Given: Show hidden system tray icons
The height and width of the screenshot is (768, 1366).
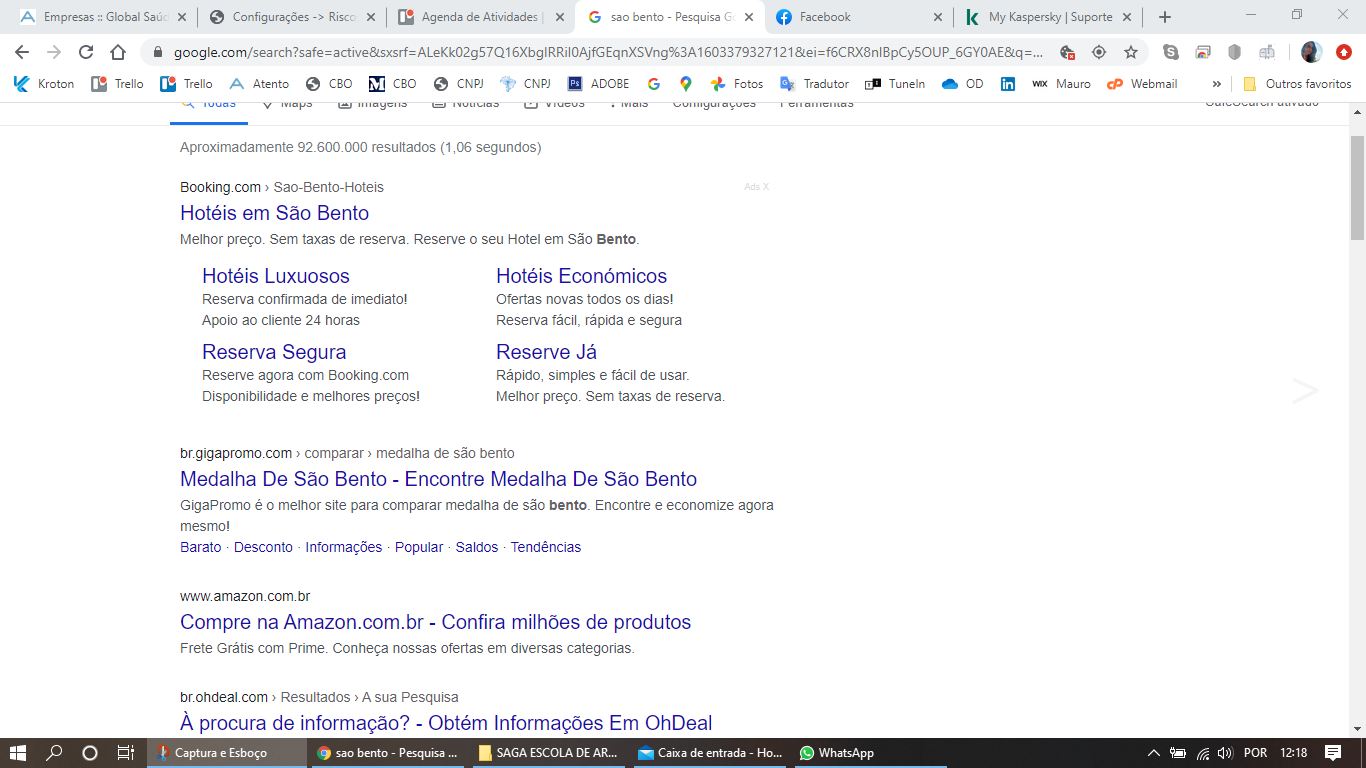Looking at the screenshot, I should [x=1153, y=753].
